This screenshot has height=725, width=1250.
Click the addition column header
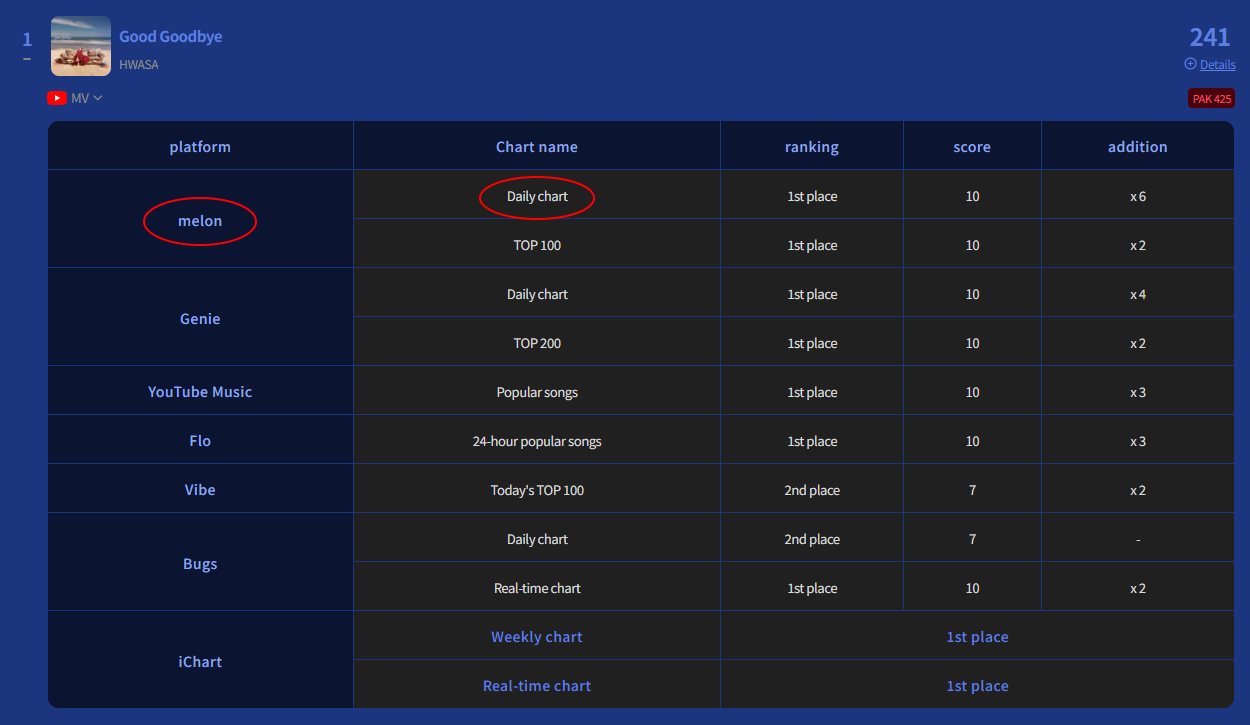click(1138, 146)
